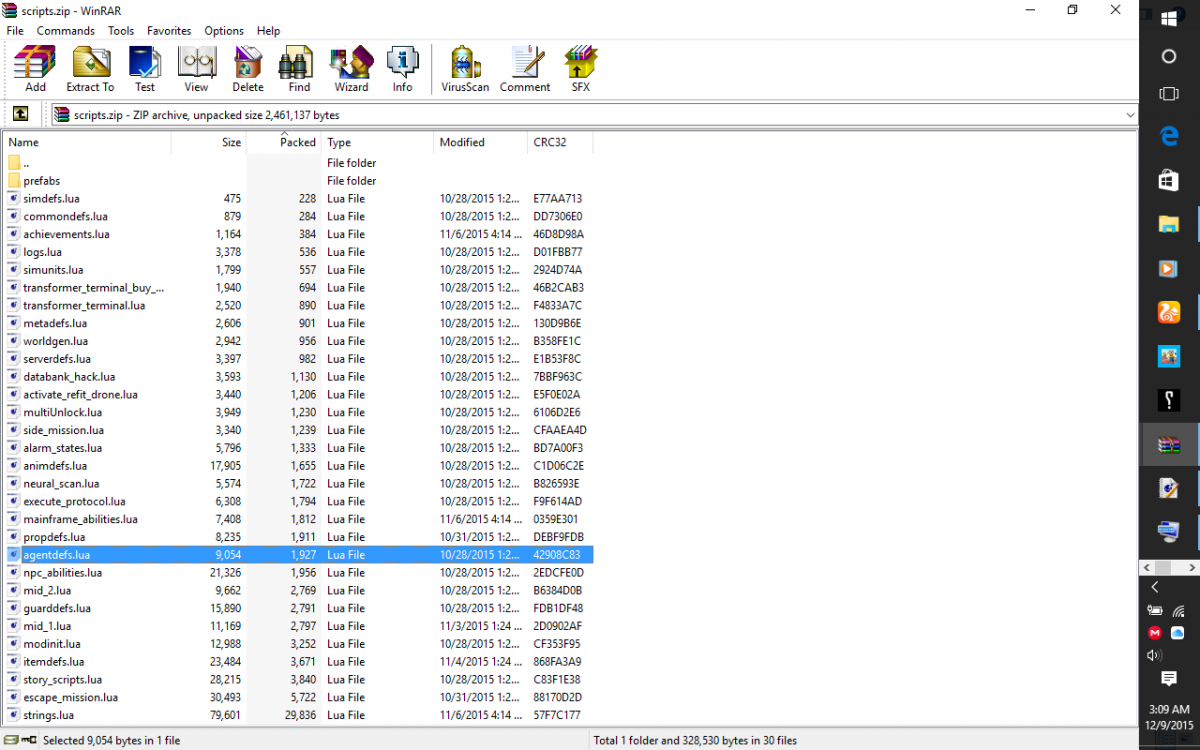Show archive Info
Image resolution: width=1200 pixels, height=750 pixels.
402,69
